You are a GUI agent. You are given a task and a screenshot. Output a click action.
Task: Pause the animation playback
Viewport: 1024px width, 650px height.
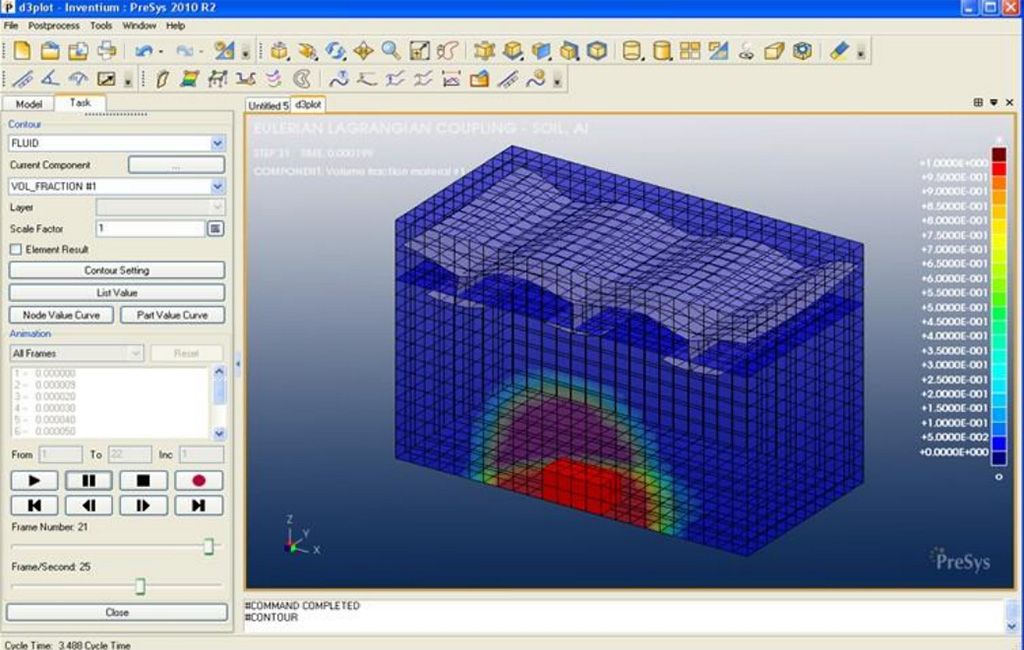[89, 481]
